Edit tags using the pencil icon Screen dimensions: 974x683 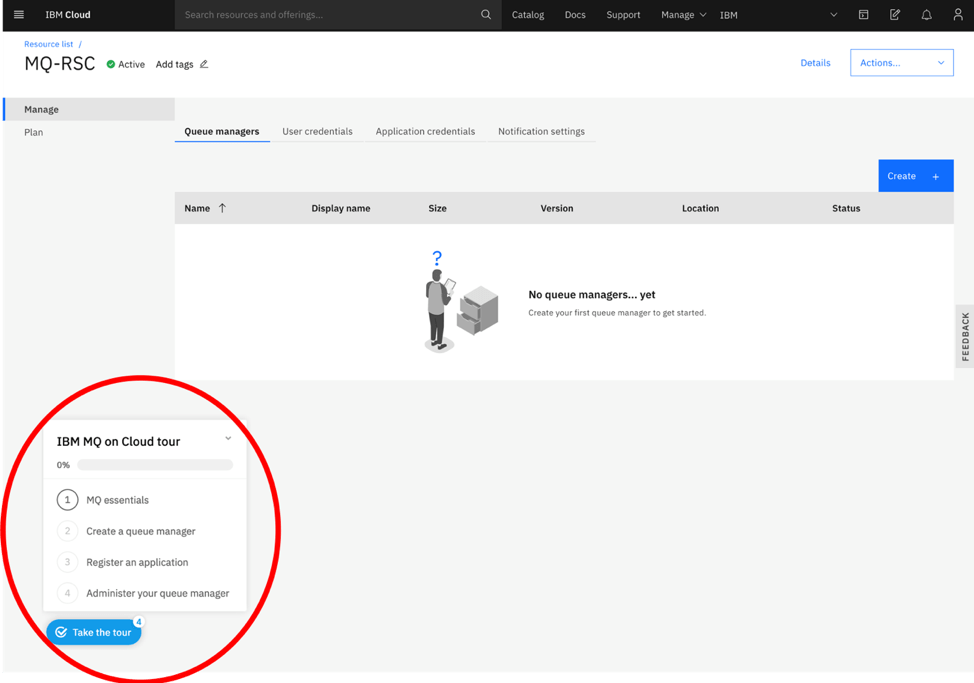(x=203, y=64)
